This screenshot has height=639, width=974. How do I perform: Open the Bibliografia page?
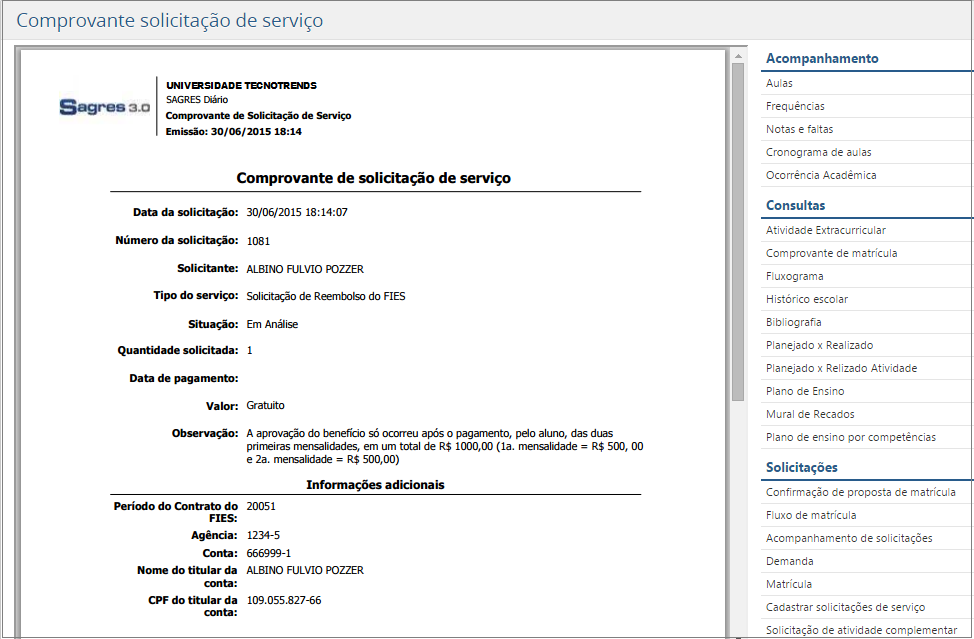[x=793, y=321]
